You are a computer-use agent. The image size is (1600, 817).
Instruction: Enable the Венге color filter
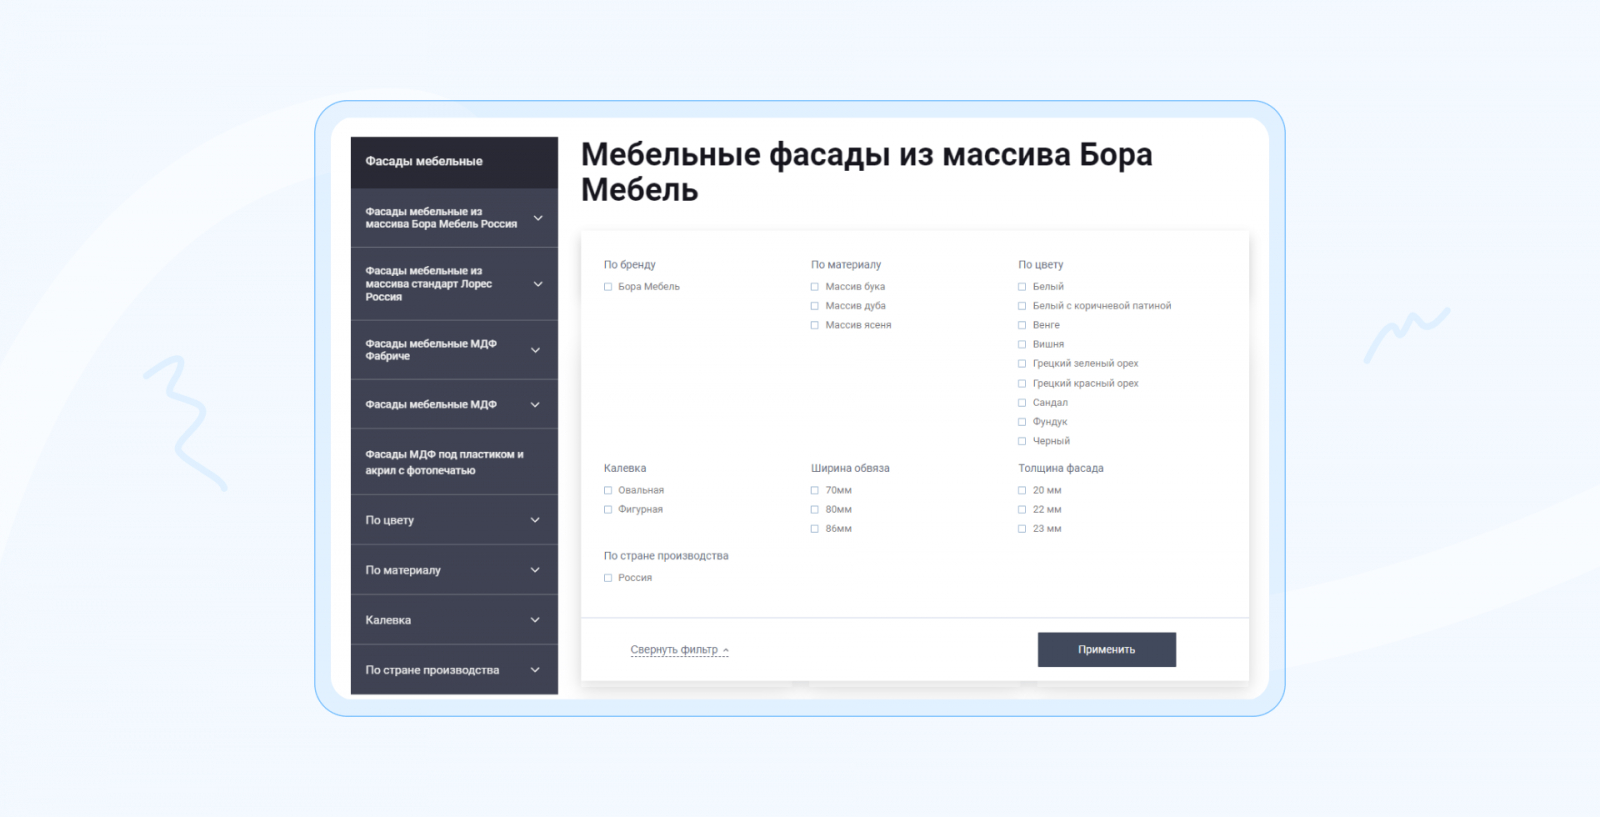tap(1022, 325)
